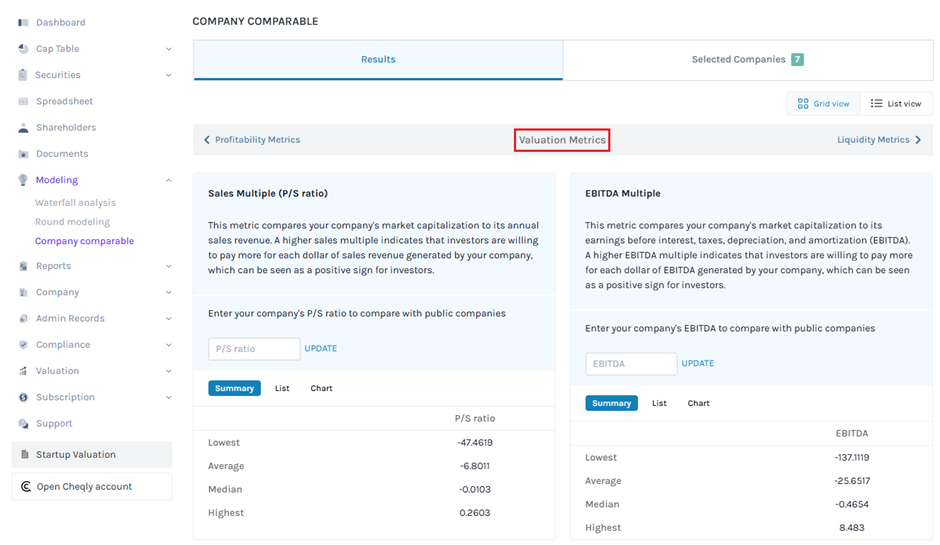
Task: Click UPDATE next to P/S ratio field
Action: (321, 349)
